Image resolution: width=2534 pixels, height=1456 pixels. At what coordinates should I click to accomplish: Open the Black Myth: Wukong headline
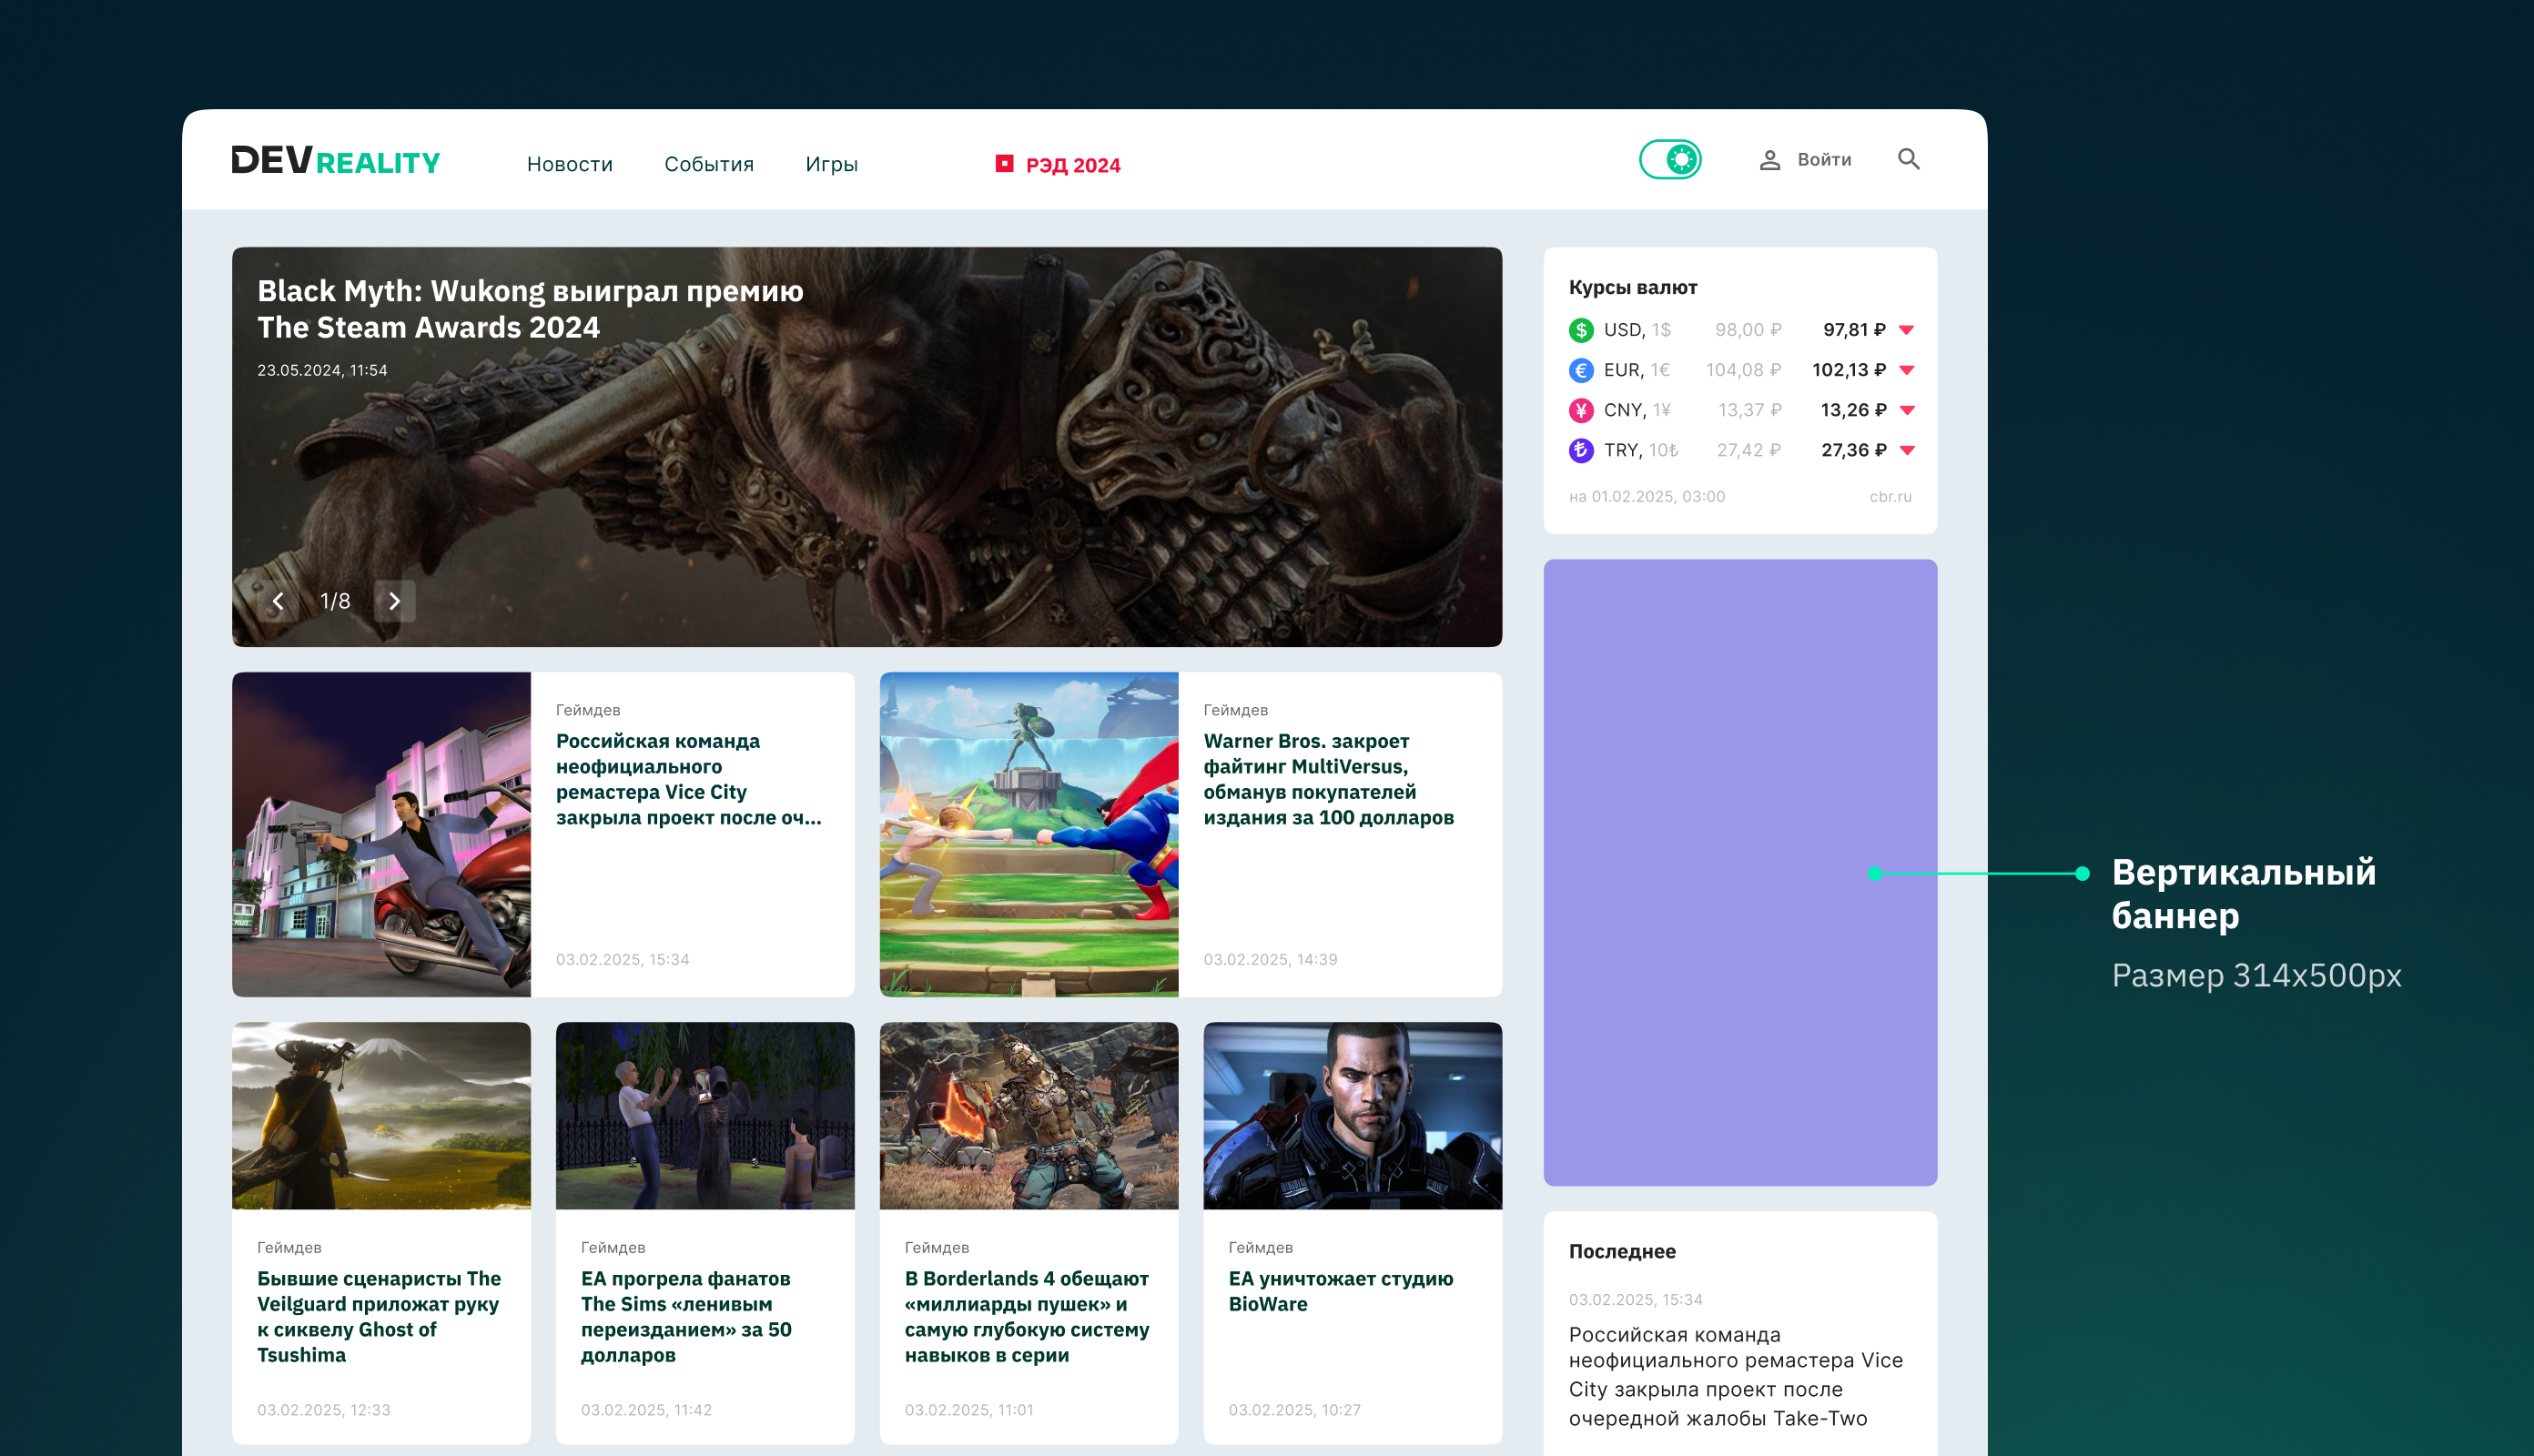pyautogui.click(x=530, y=309)
